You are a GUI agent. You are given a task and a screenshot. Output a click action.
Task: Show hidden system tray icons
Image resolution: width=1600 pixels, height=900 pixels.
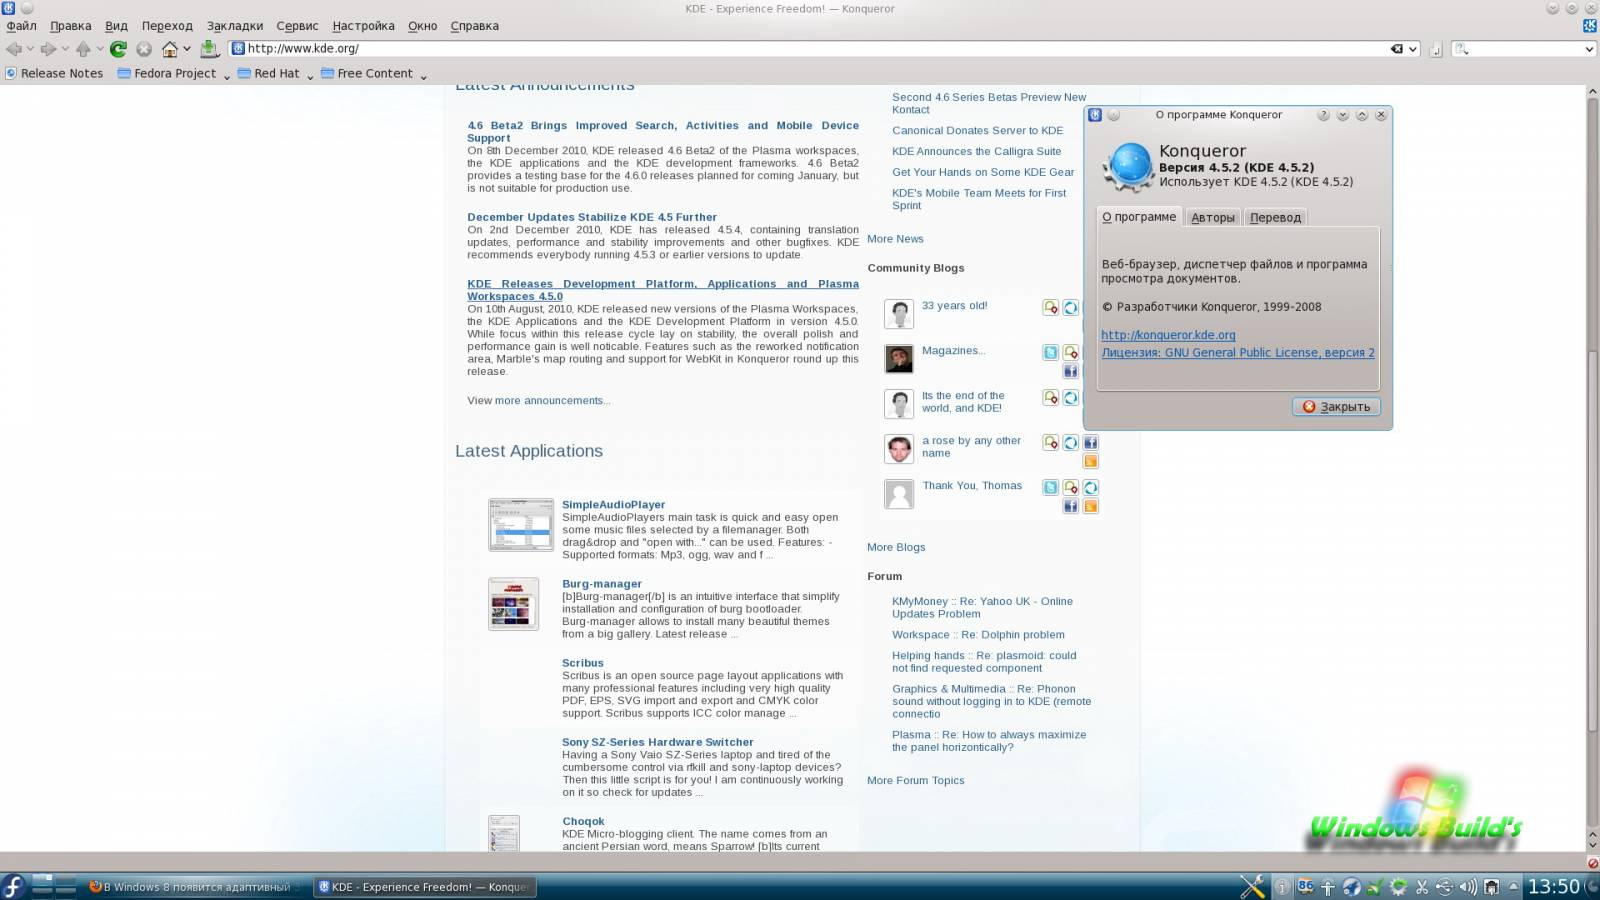1513,886
